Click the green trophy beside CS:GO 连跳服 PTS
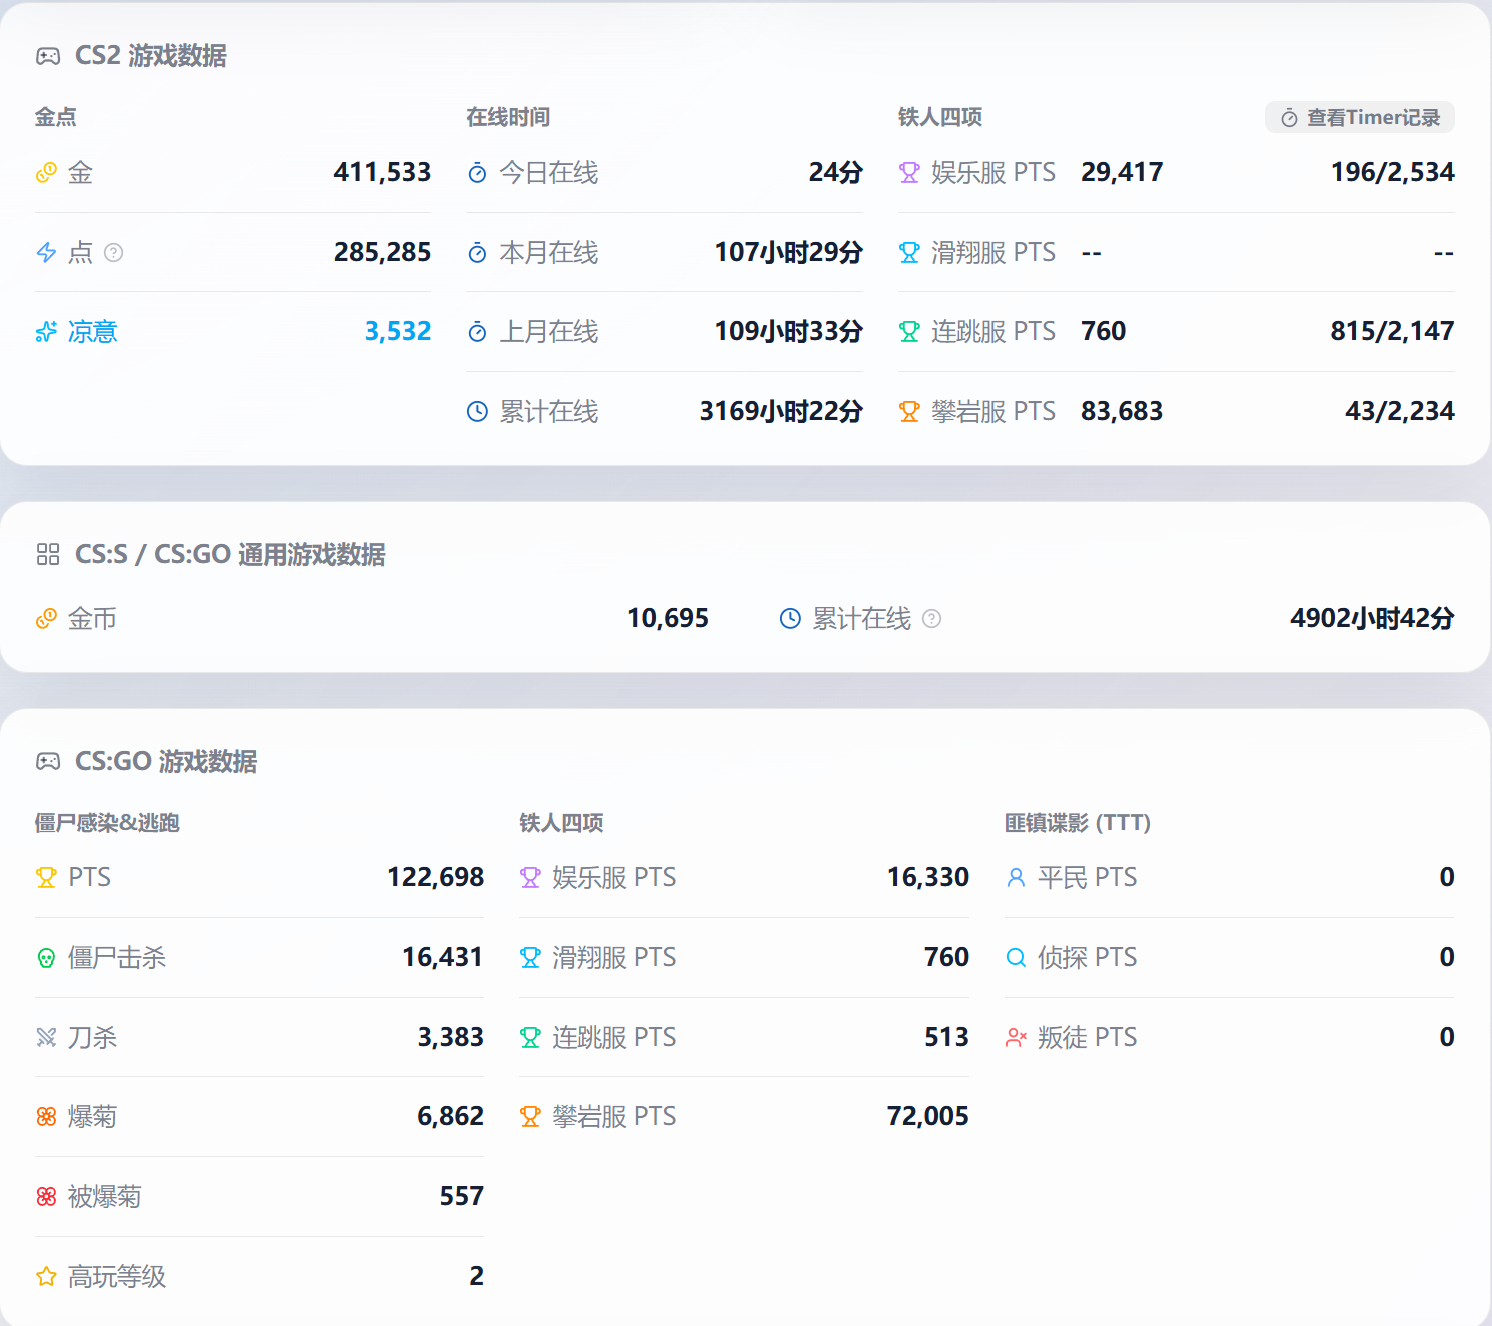The height and width of the screenshot is (1326, 1492). pyautogui.click(x=530, y=1037)
